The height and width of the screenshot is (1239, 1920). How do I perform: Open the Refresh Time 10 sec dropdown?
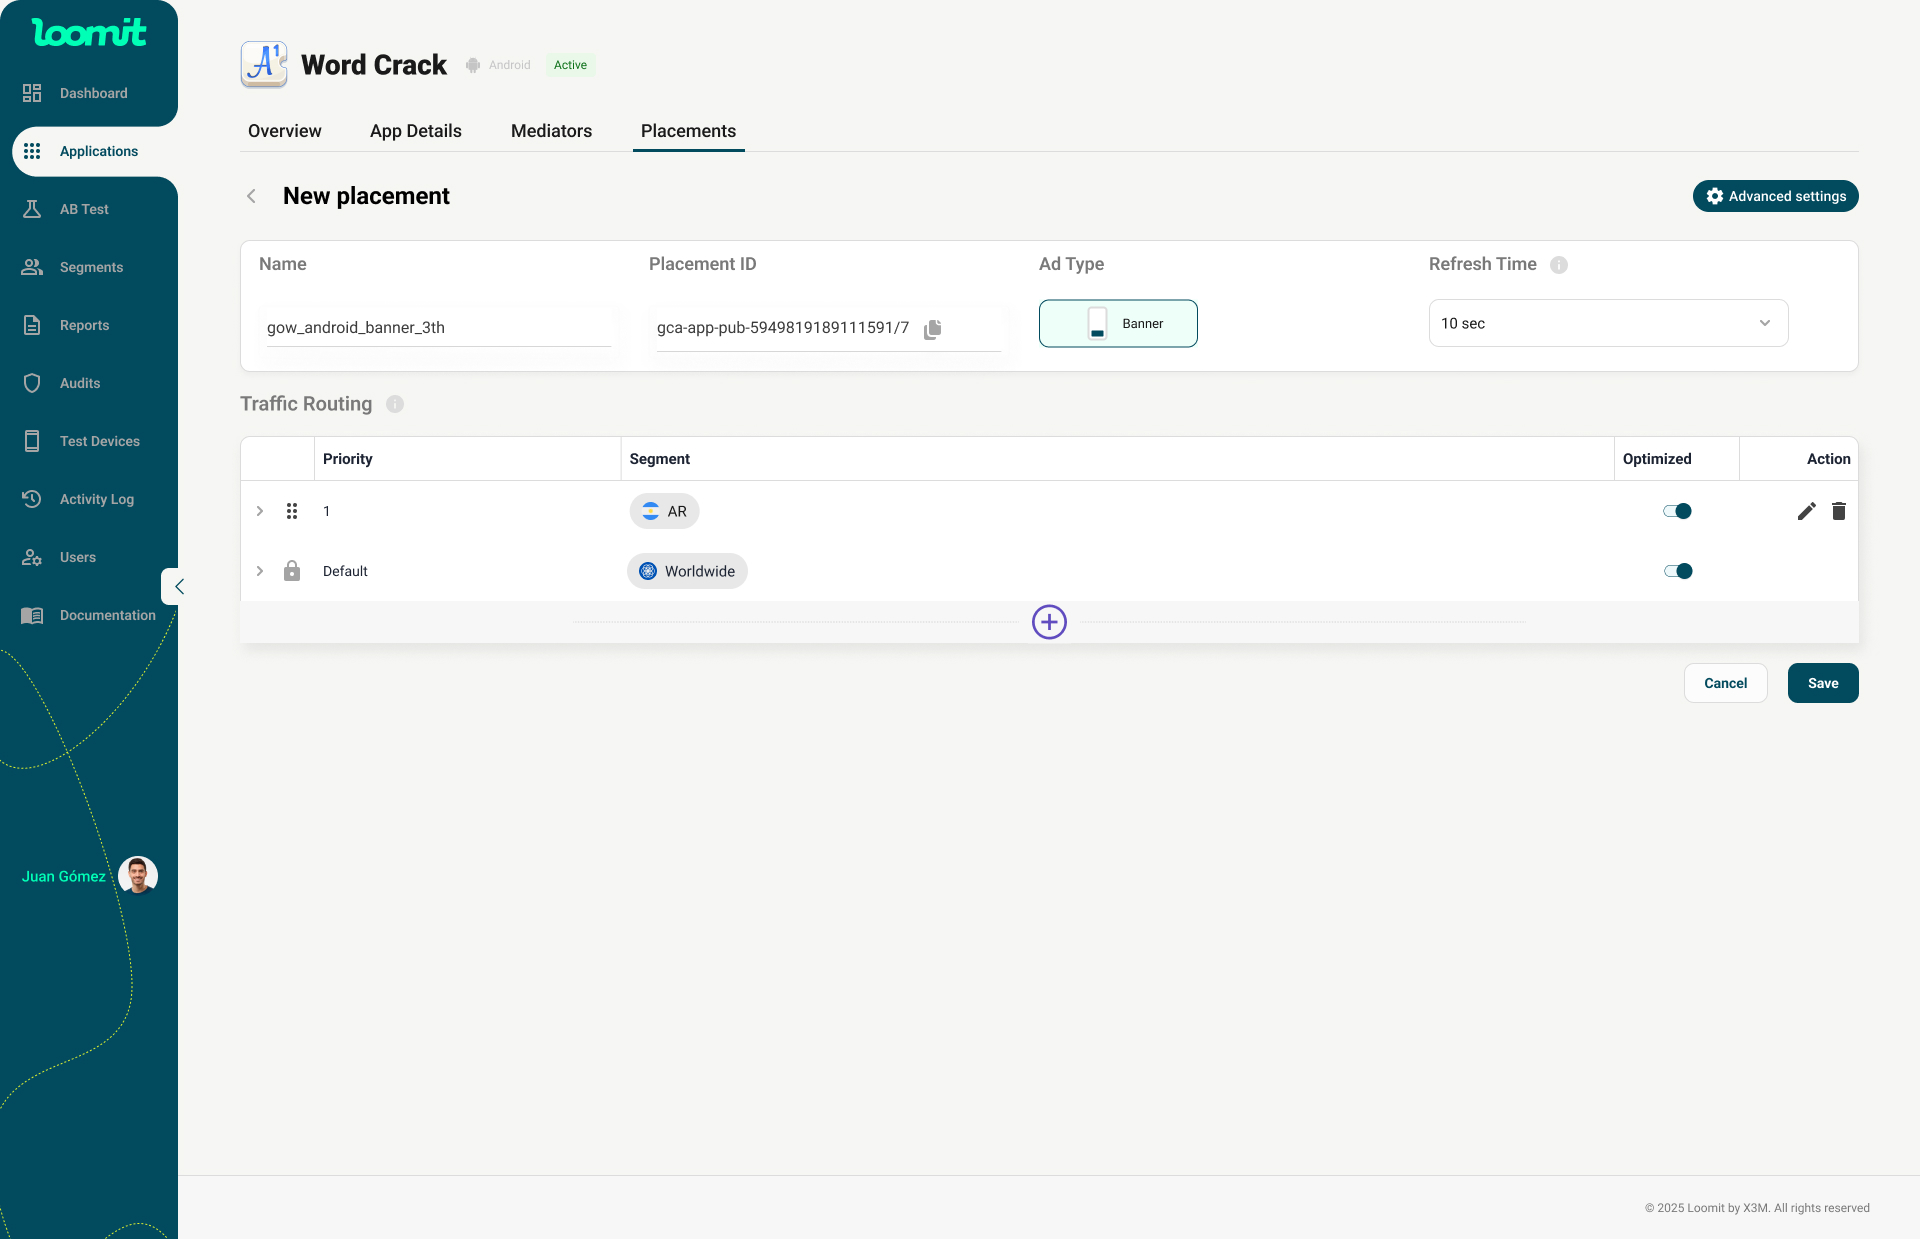coord(1607,323)
